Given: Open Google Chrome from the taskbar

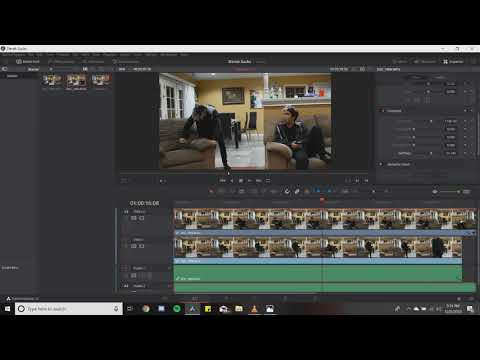Looking at the screenshot, I should [146, 309].
